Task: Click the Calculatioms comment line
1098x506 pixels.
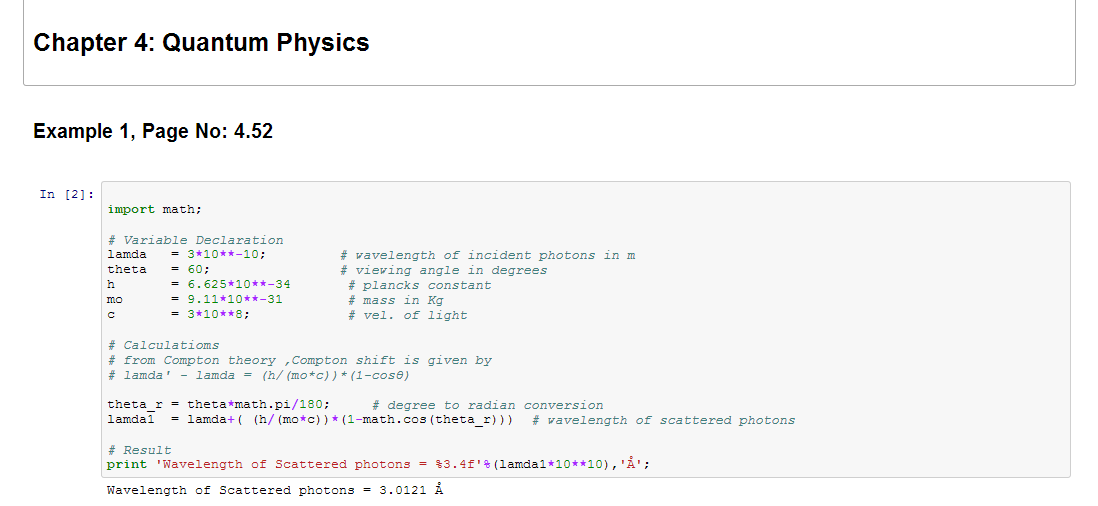Action: (x=163, y=345)
